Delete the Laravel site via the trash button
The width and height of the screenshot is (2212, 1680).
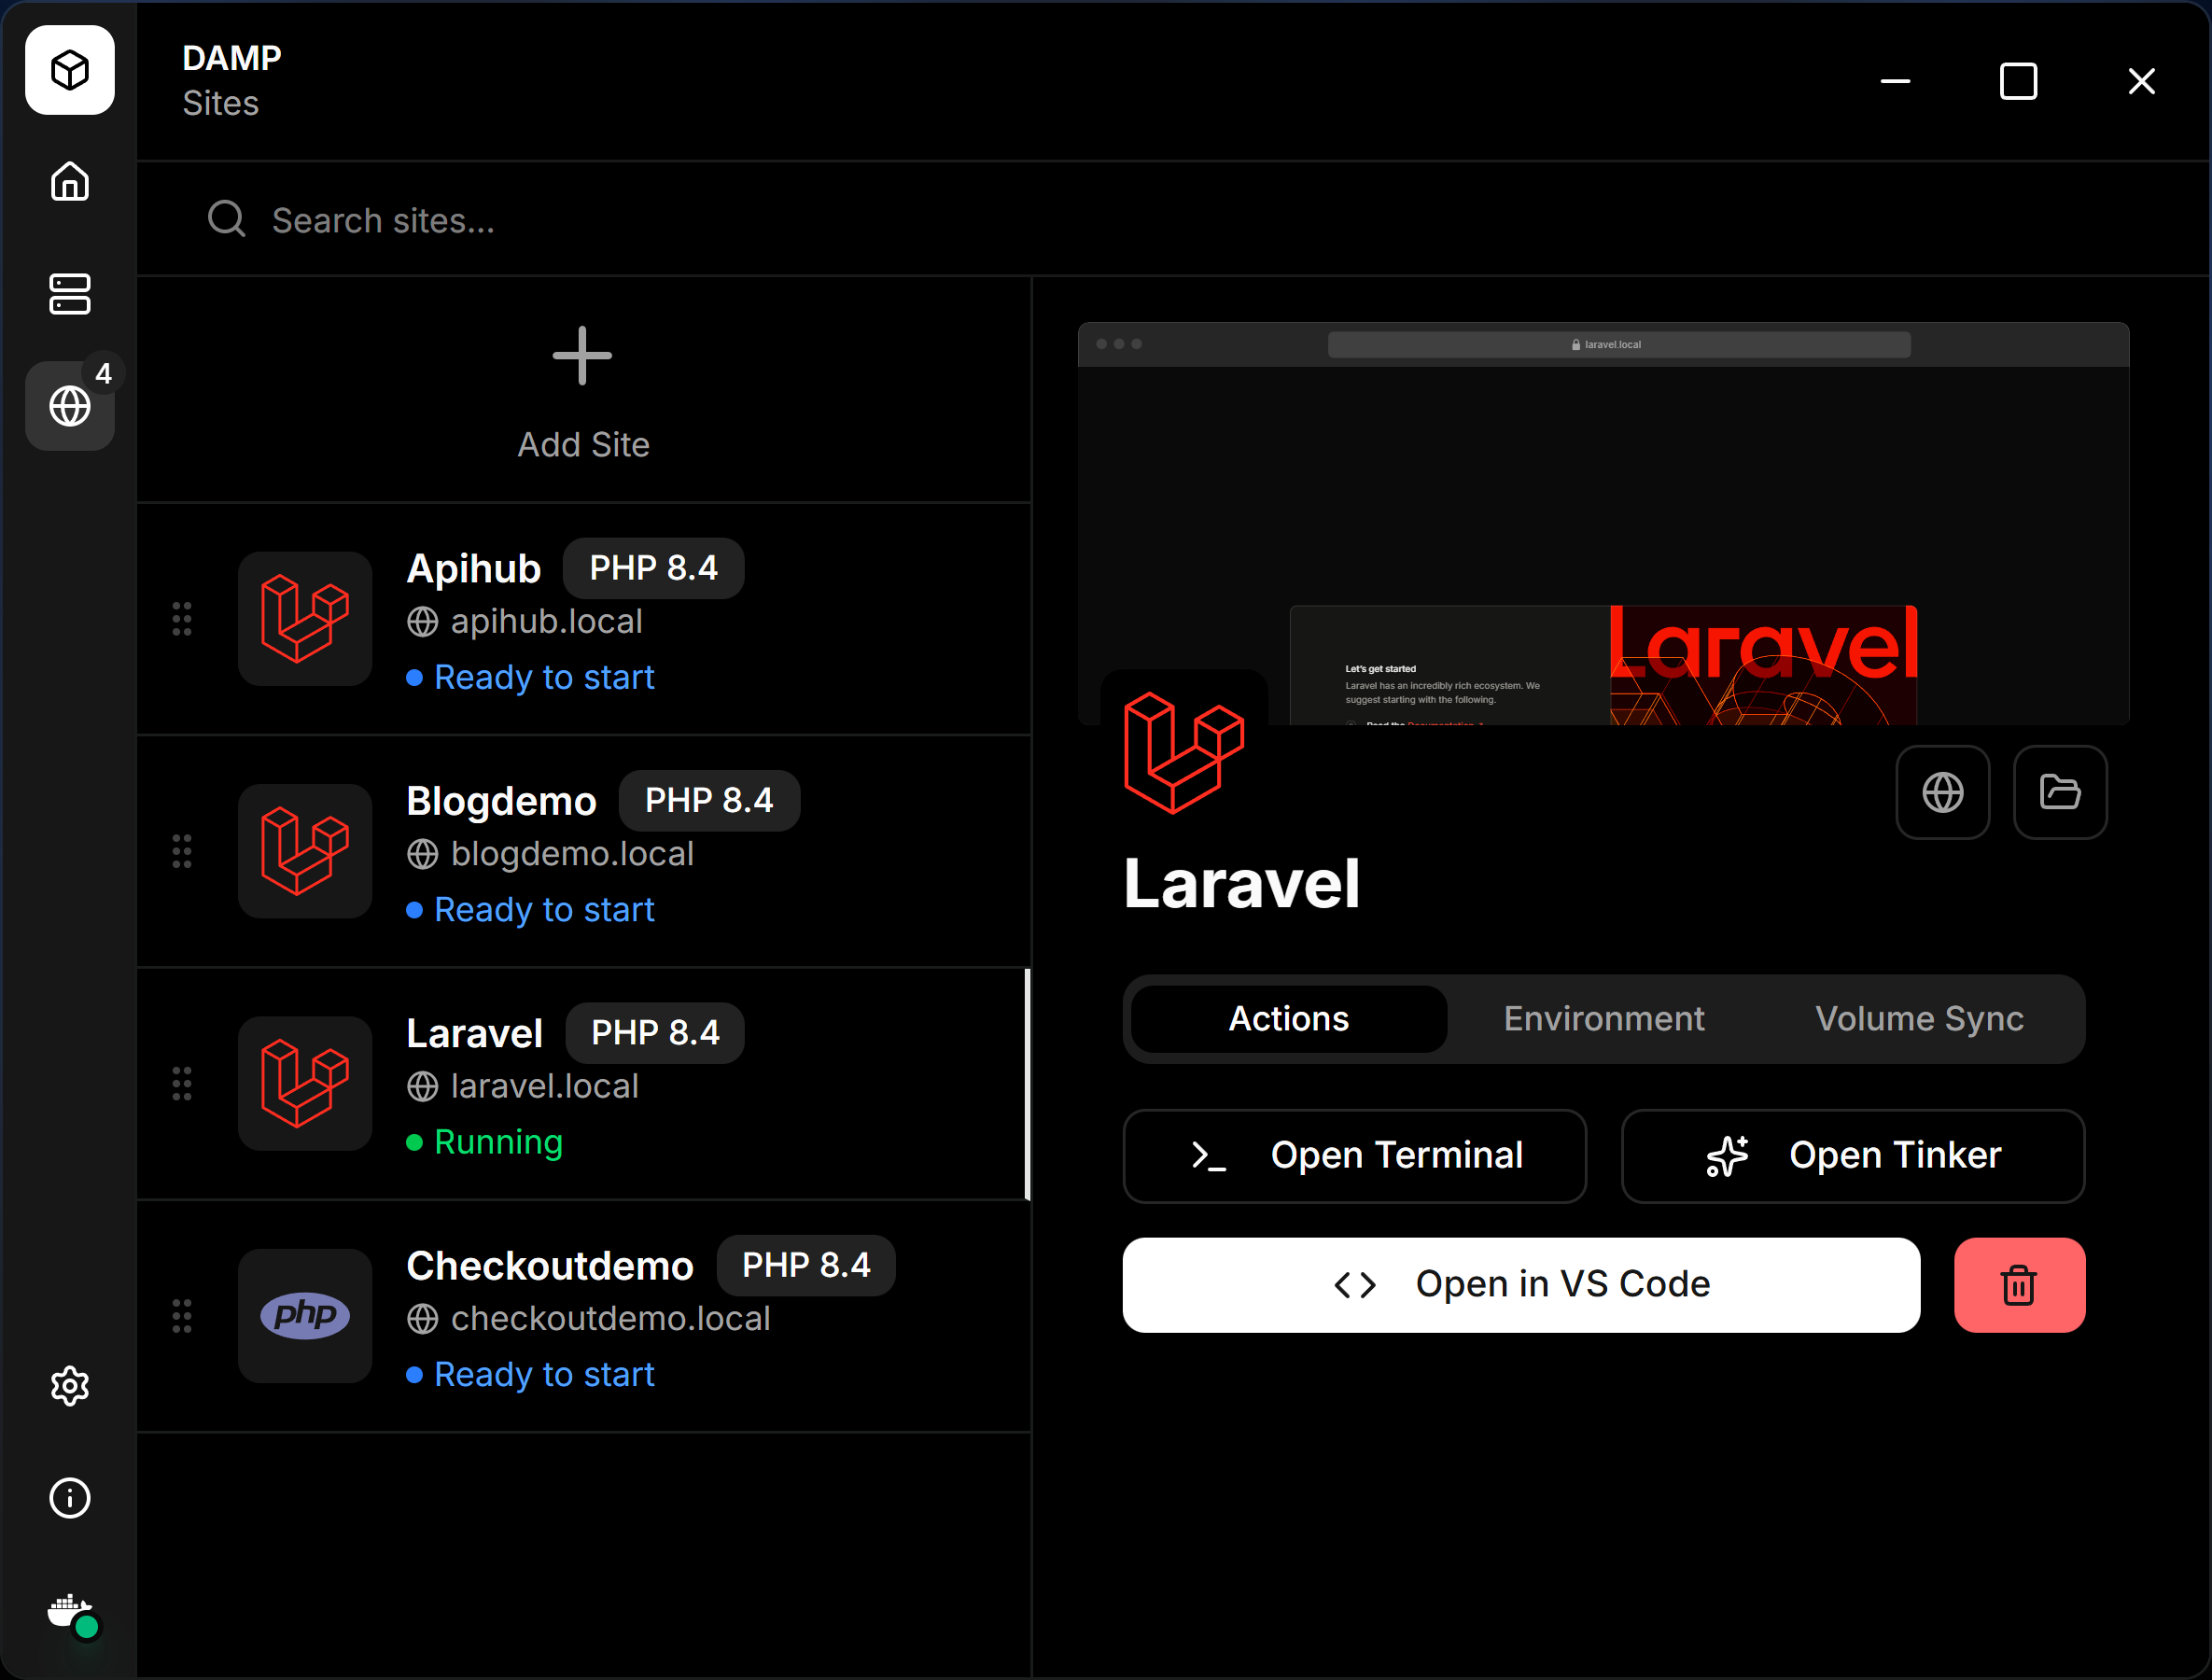pos(2018,1285)
